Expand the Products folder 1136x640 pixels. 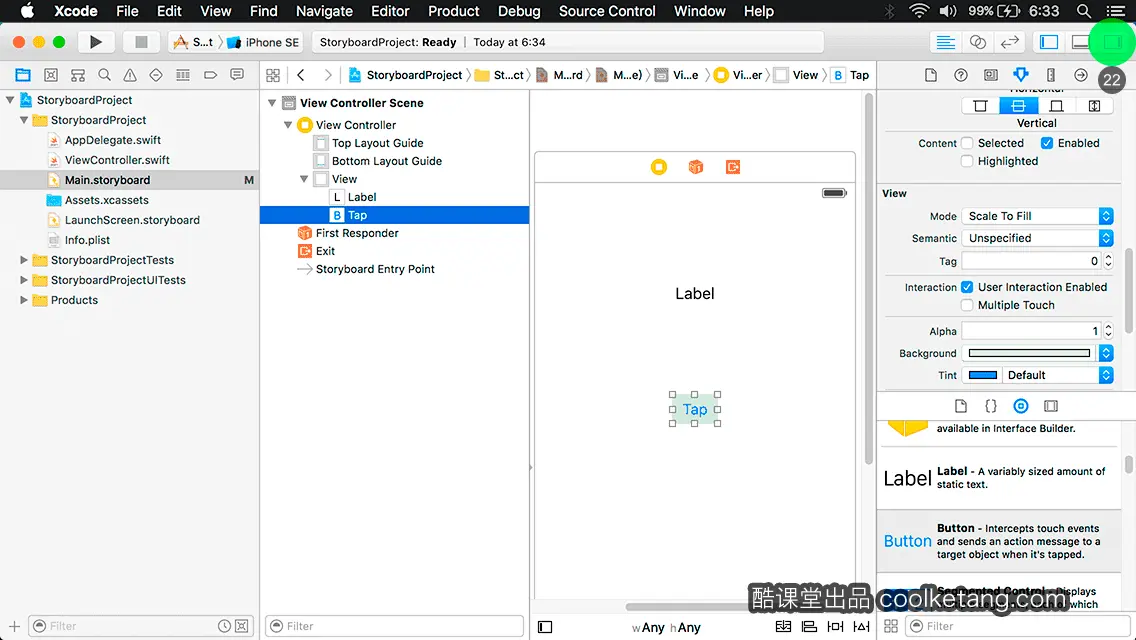tap(23, 300)
